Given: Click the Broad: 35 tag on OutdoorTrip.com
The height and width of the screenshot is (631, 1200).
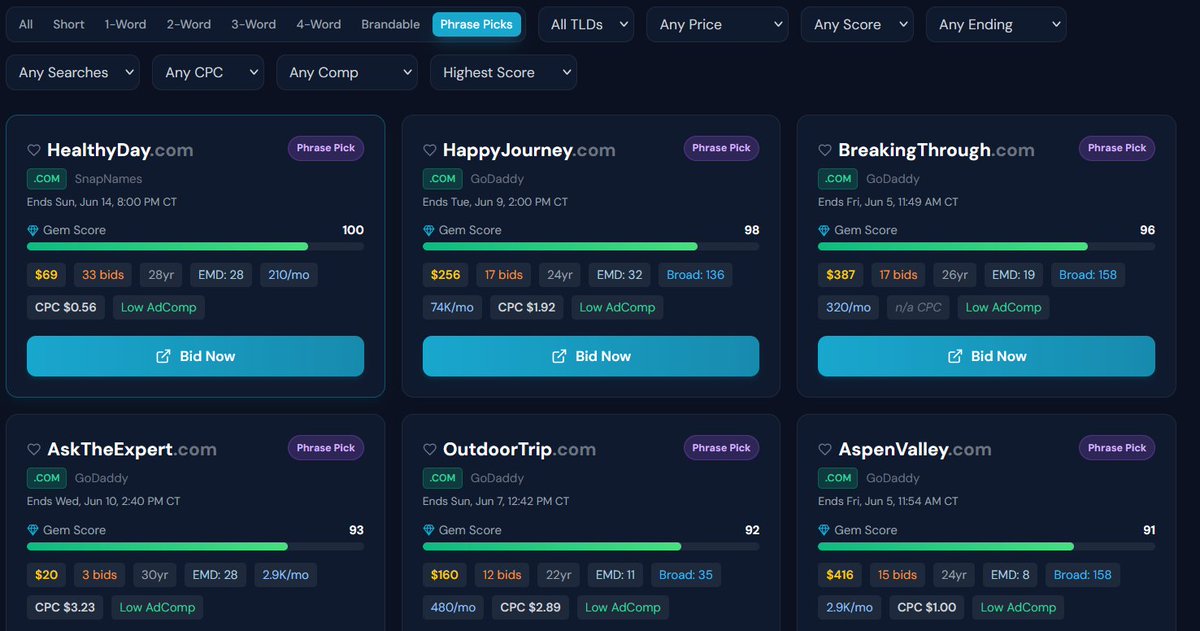Looking at the screenshot, I should click(x=685, y=575).
